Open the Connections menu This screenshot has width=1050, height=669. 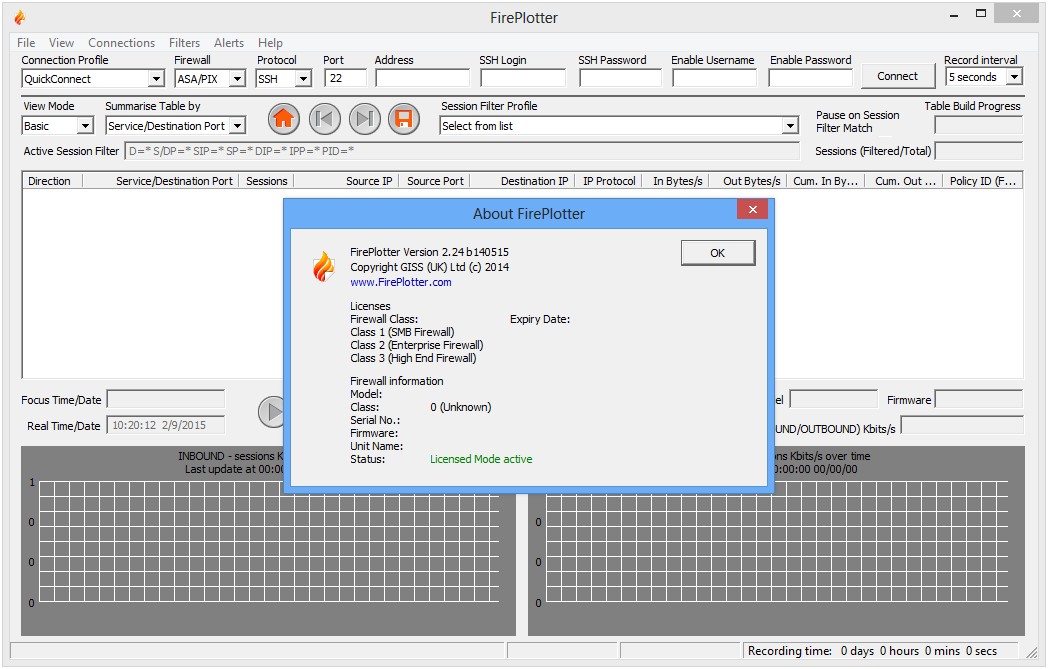click(121, 43)
